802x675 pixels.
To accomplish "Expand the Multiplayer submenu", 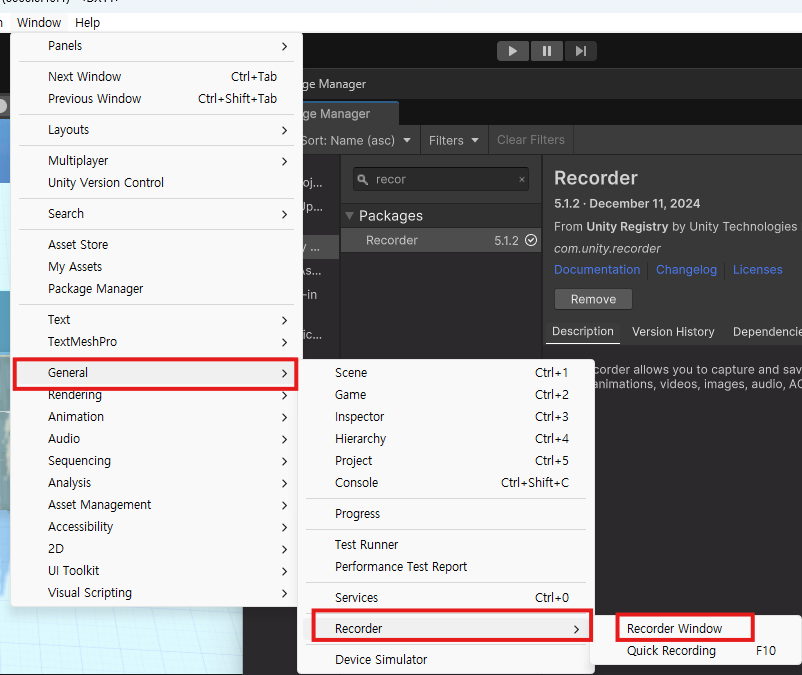I will (157, 161).
